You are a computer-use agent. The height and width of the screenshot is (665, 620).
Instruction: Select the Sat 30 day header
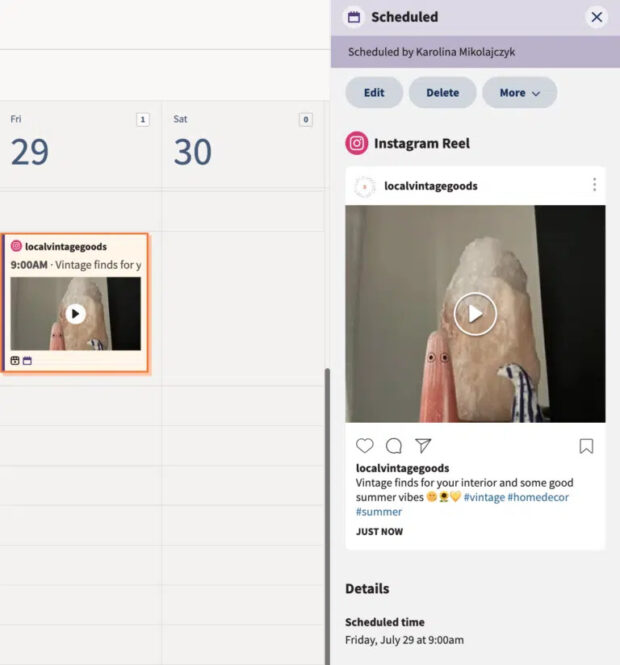[x=243, y=144]
